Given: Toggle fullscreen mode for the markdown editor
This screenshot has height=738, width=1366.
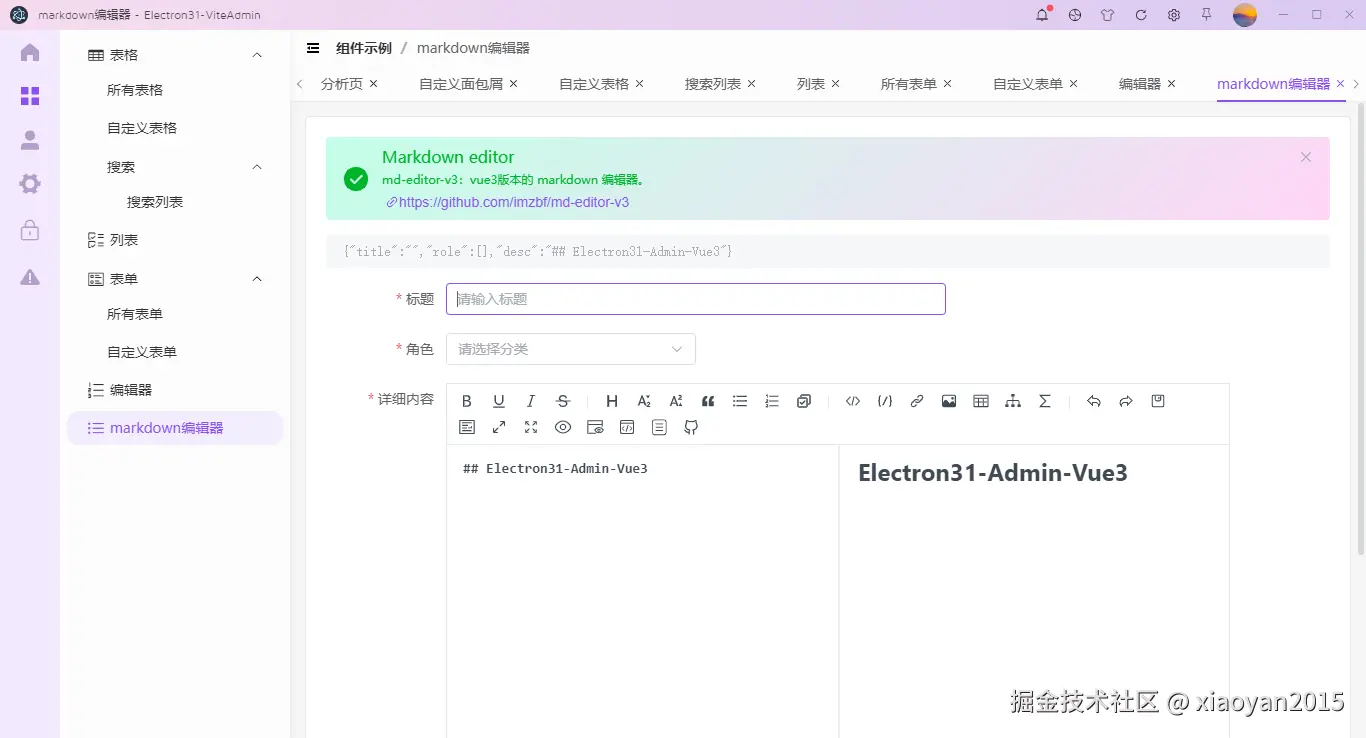Looking at the screenshot, I should [530, 427].
